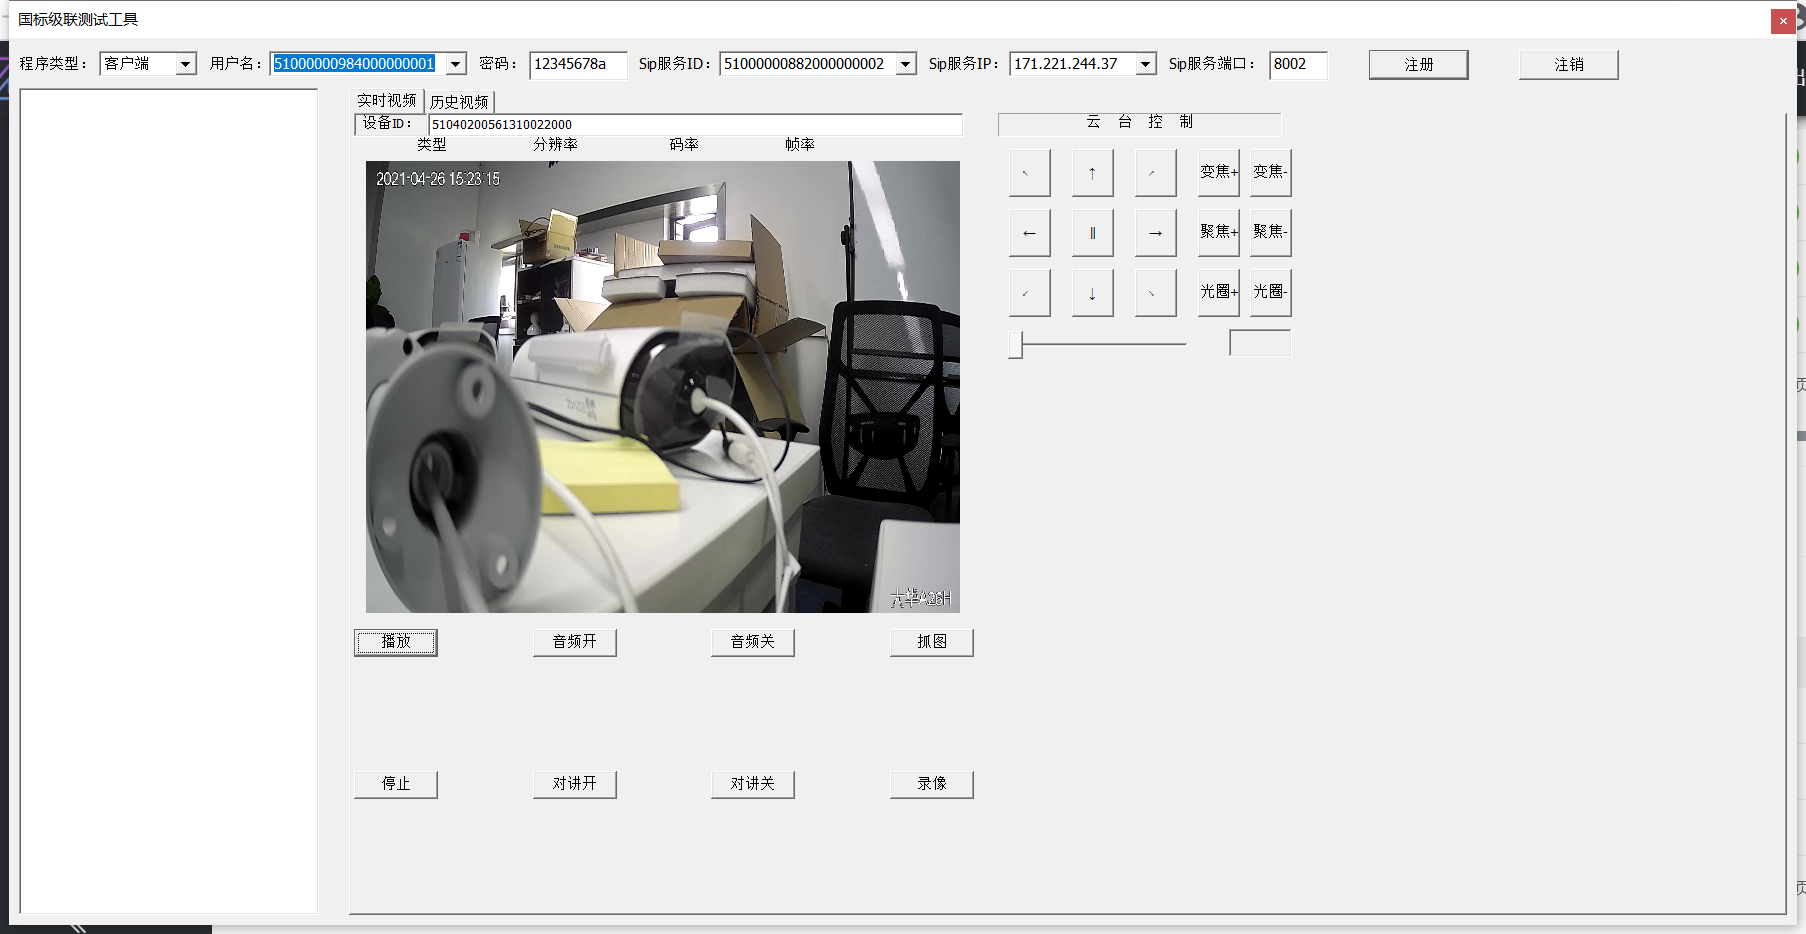
Task: Tilt the PTZ camera down
Action: (x=1092, y=293)
